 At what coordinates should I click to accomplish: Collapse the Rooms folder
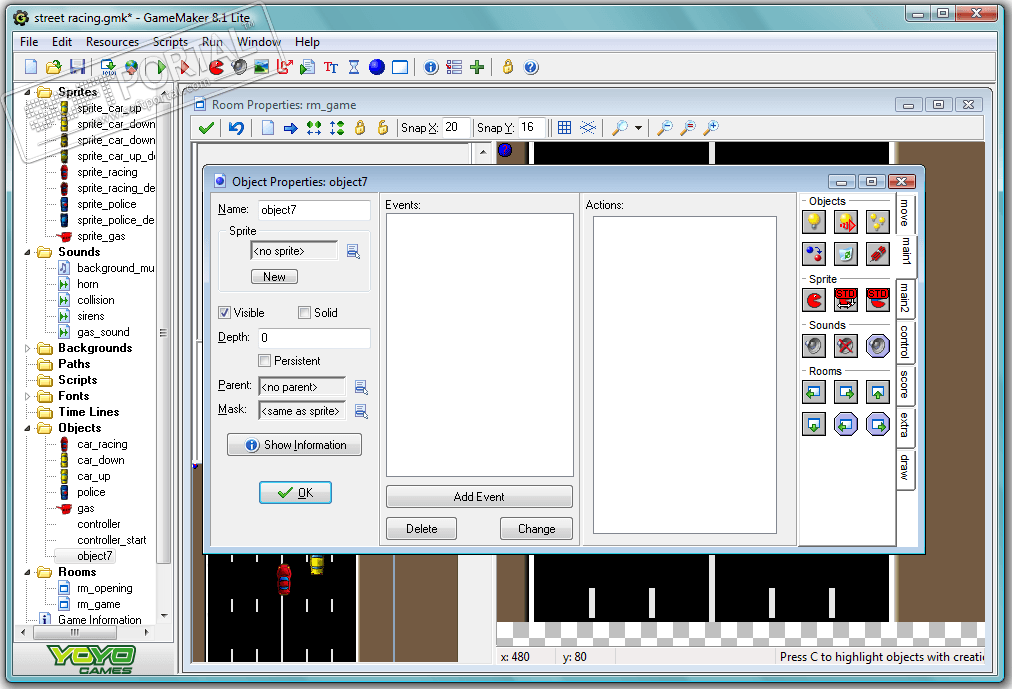27,572
